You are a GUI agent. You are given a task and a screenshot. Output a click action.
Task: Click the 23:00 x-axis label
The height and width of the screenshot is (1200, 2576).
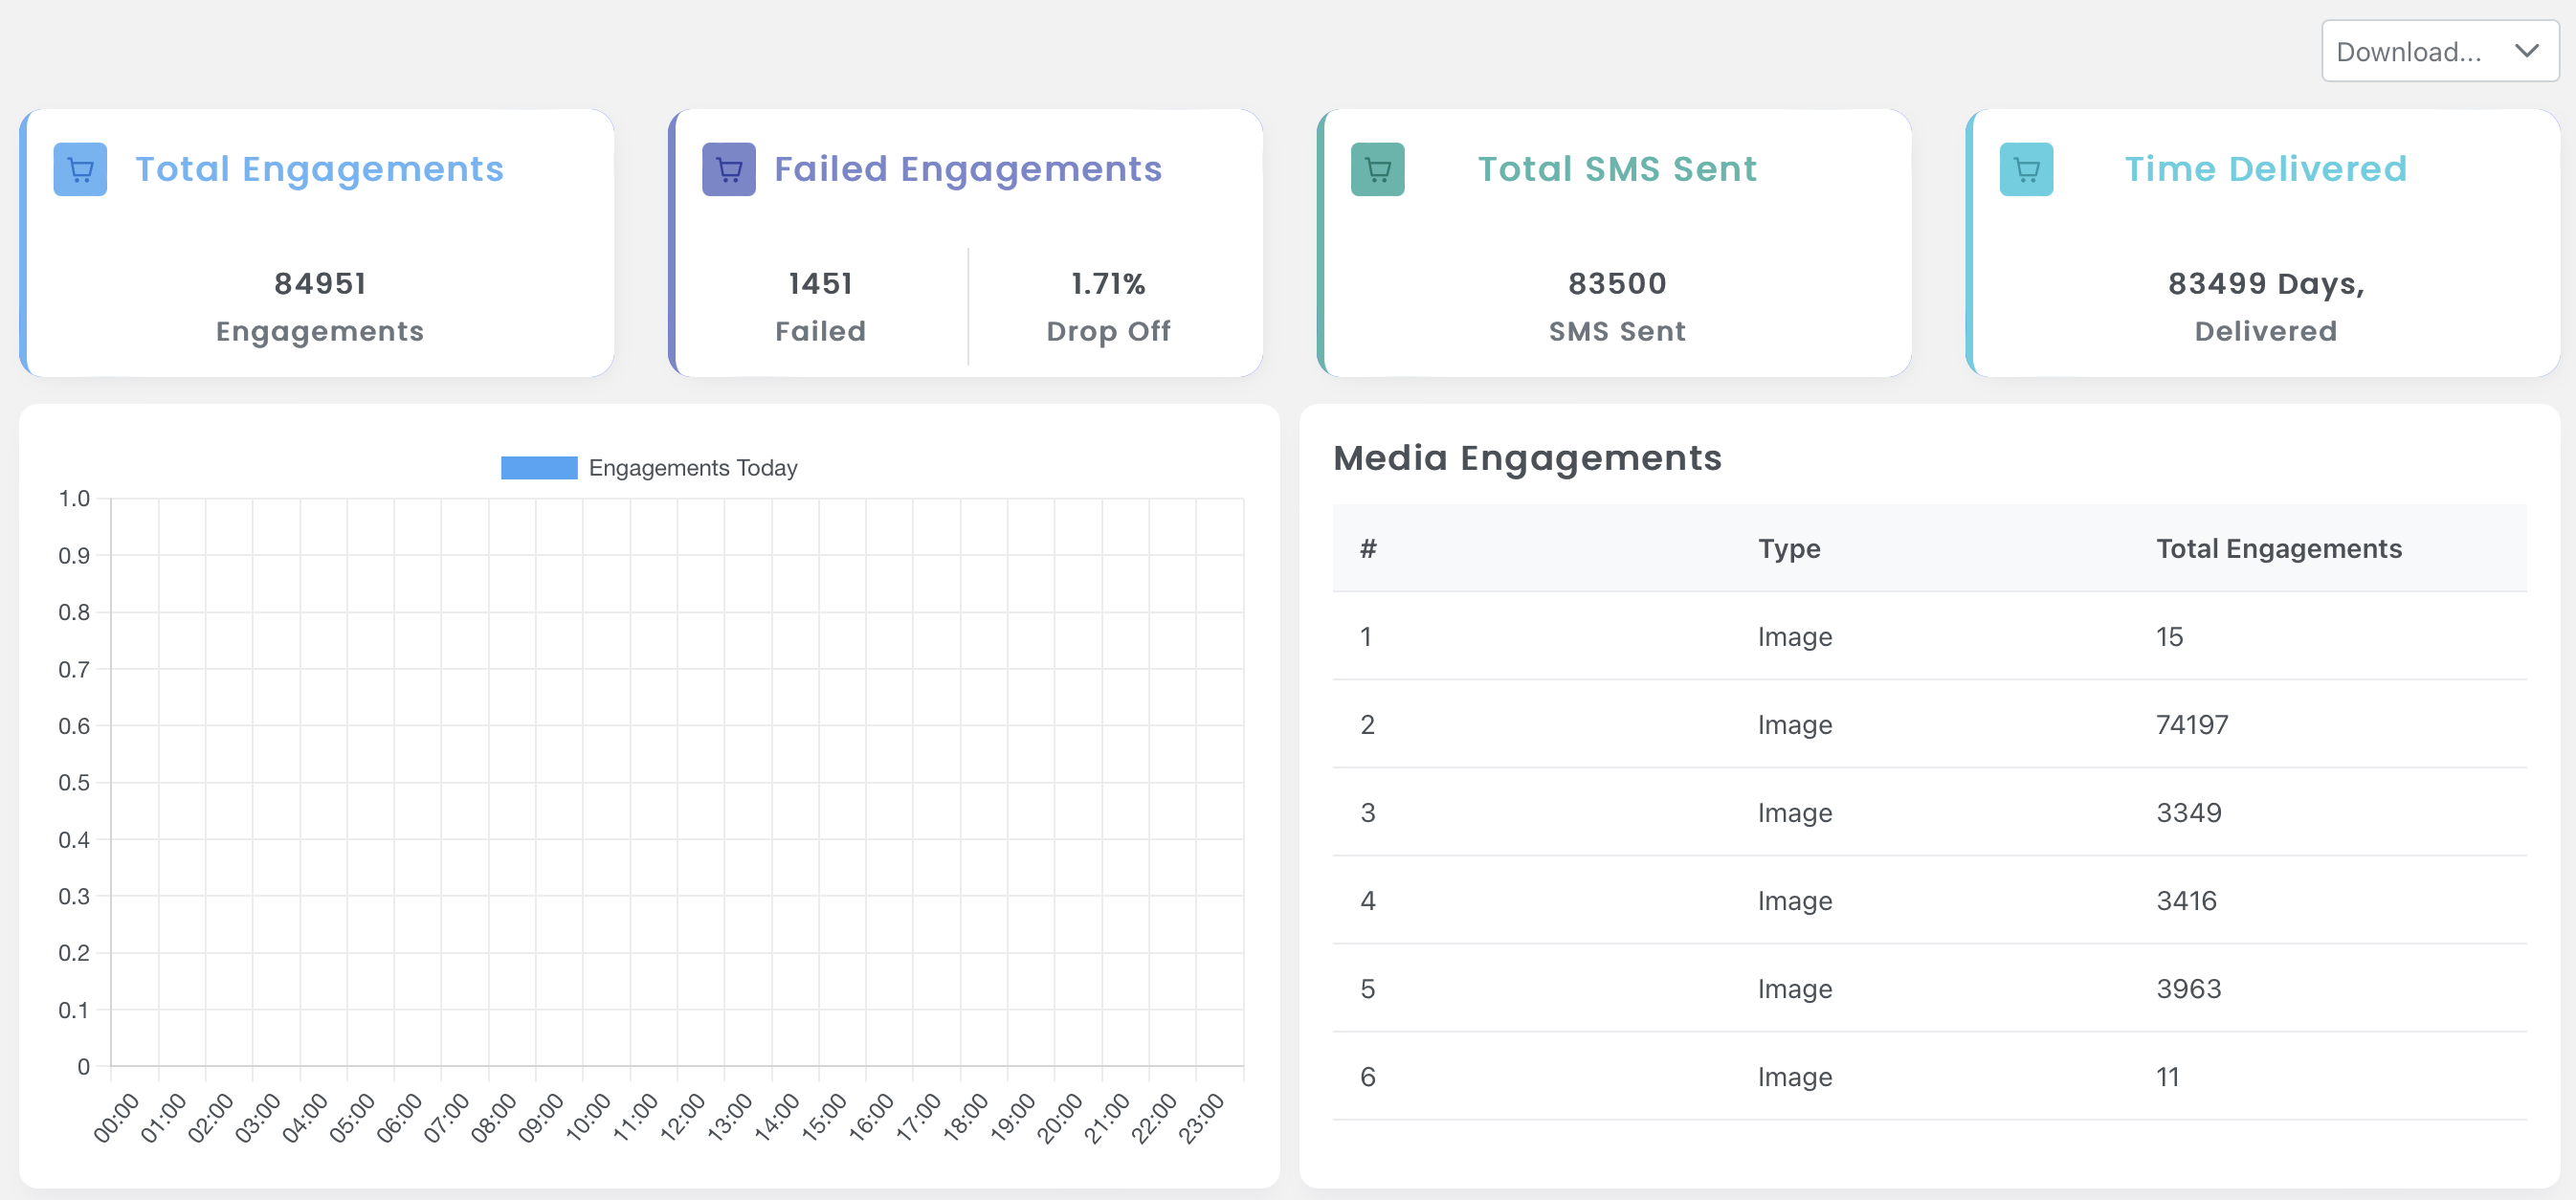[x=1203, y=1117]
